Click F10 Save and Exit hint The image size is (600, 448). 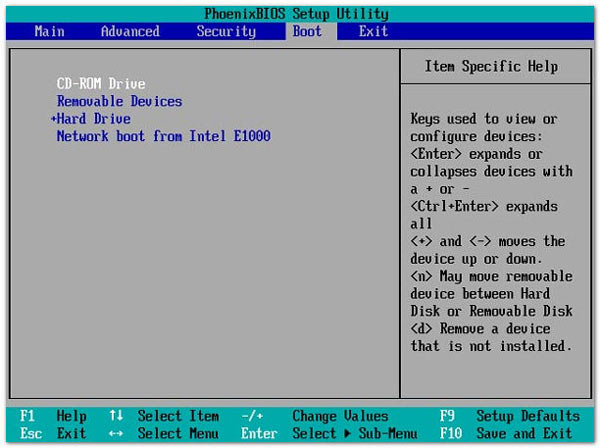(x=505, y=433)
